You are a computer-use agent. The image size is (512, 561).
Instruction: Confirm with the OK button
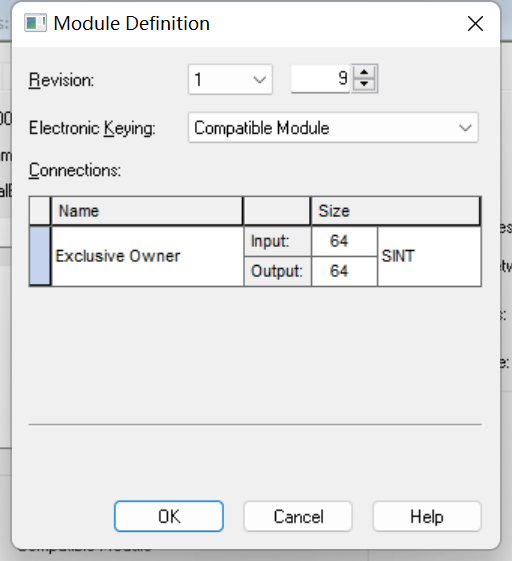[x=169, y=516]
